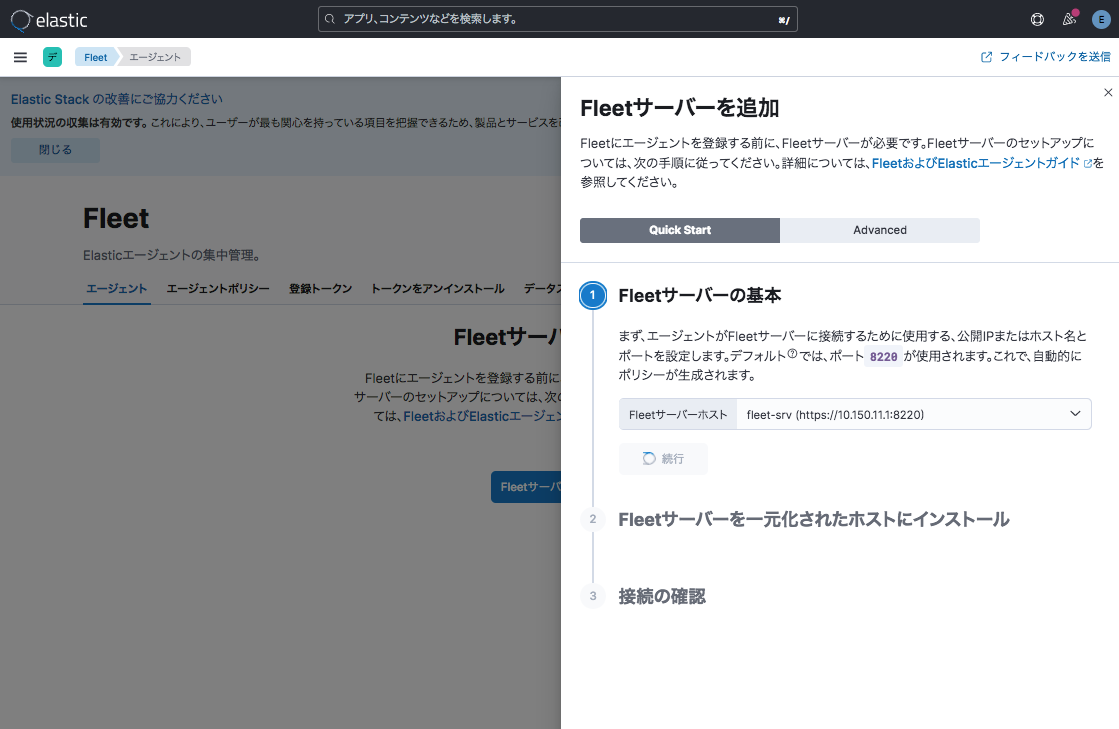Click the step 1 circle indicator
This screenshot has height=729, width=1119.
pyautogui.click(x=592, y=296)
